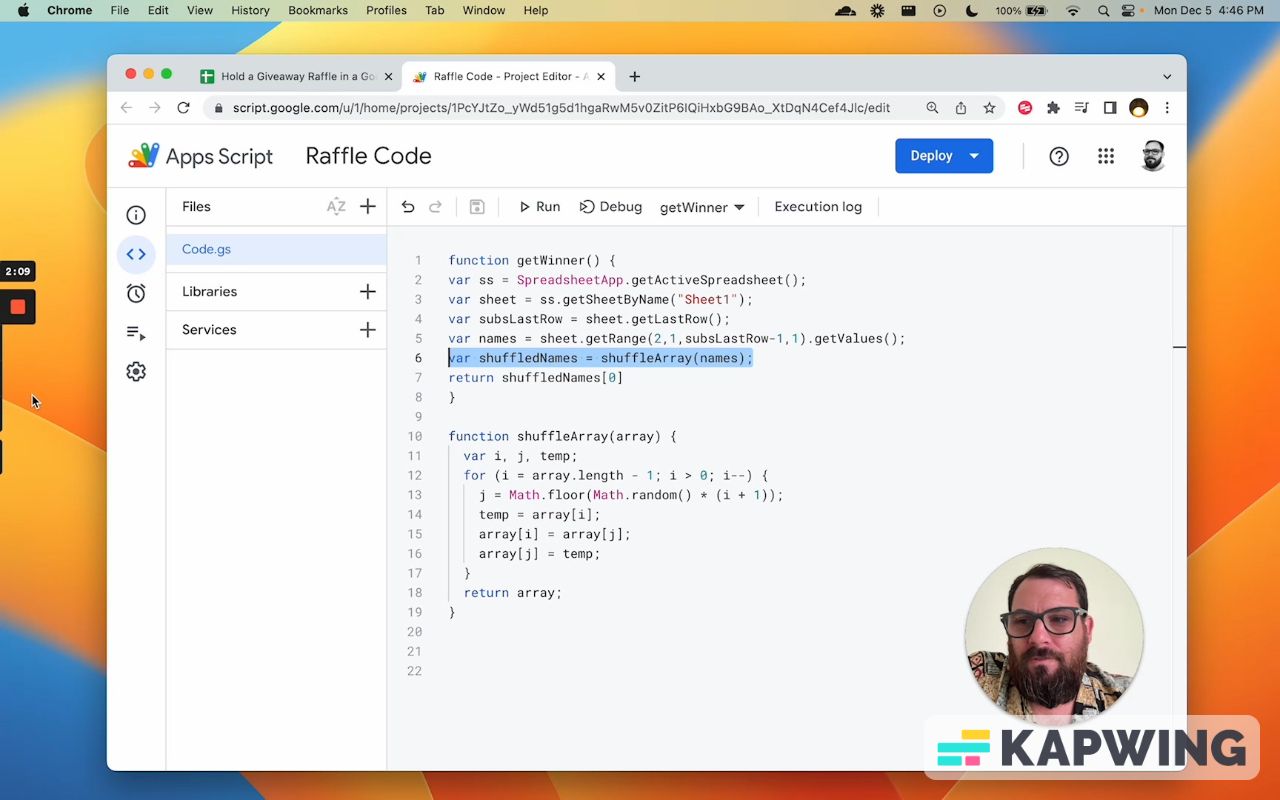Add a file with the plus icon

(x=368, y=207)
